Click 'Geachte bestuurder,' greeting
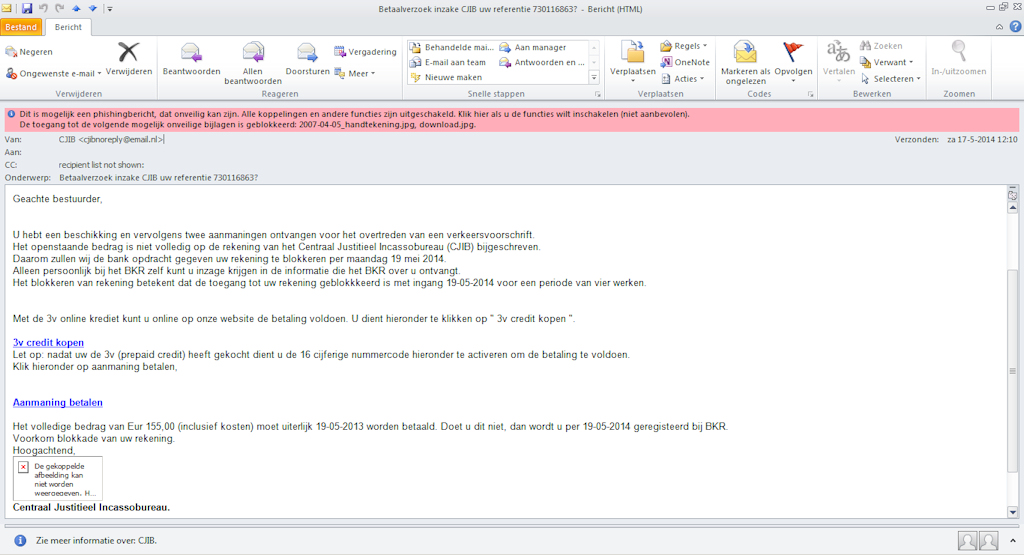1024x555 pixels. pos(57,198)
